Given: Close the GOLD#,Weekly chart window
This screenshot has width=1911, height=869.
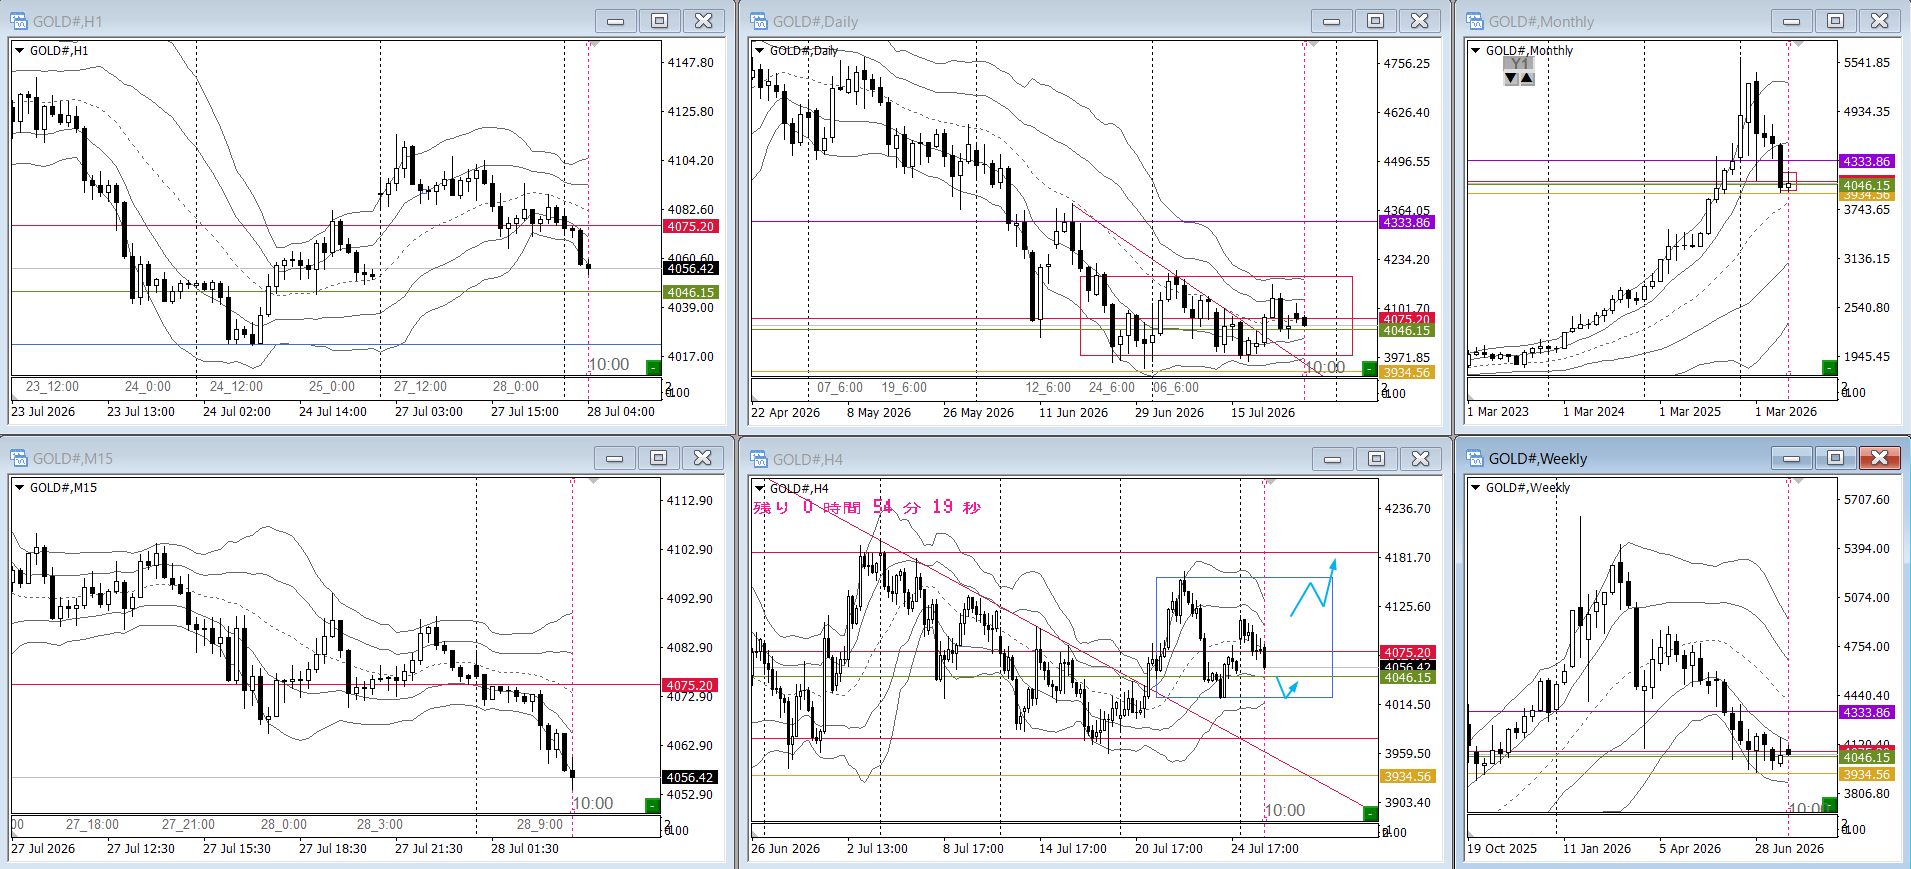Looking at the screenshot, I should [1880, 458].
